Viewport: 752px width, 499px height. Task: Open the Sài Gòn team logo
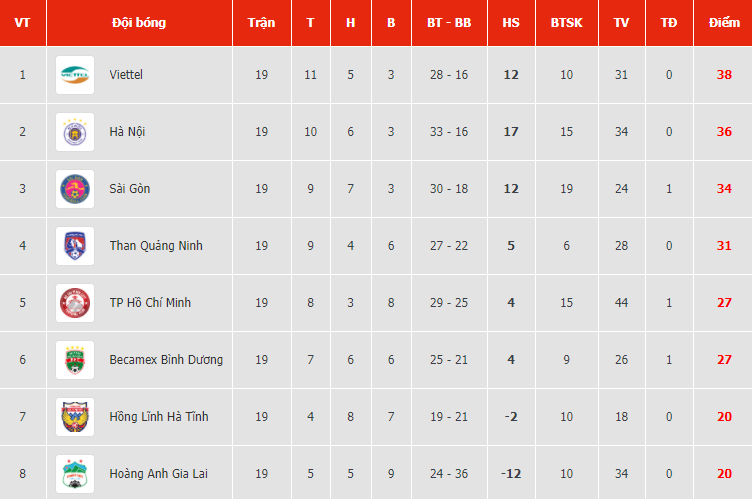[75, 189]
